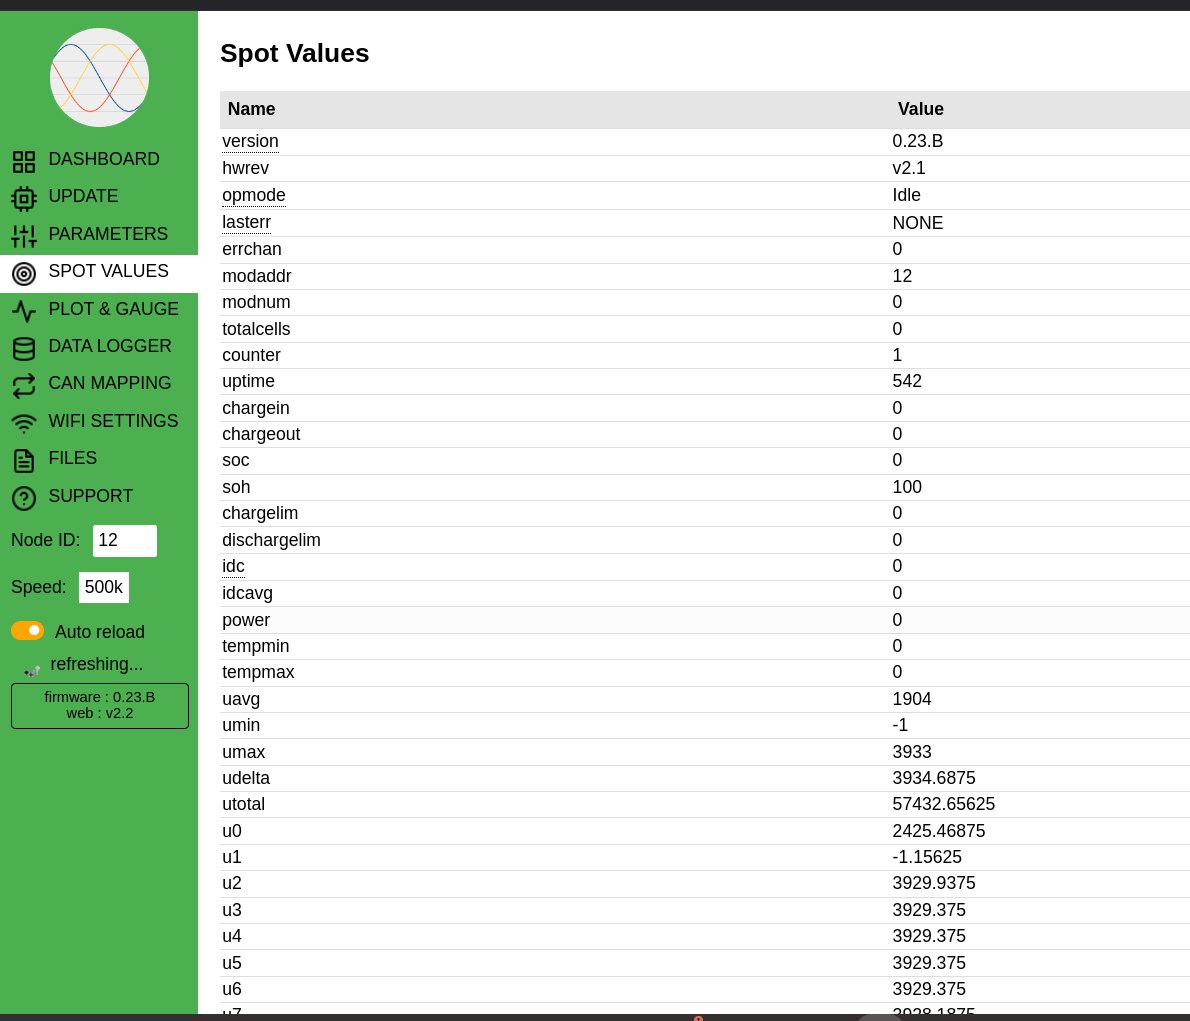Toggle the Auto reload switch
This screenshot has width=1190, height=1021.
click(28, 630)
